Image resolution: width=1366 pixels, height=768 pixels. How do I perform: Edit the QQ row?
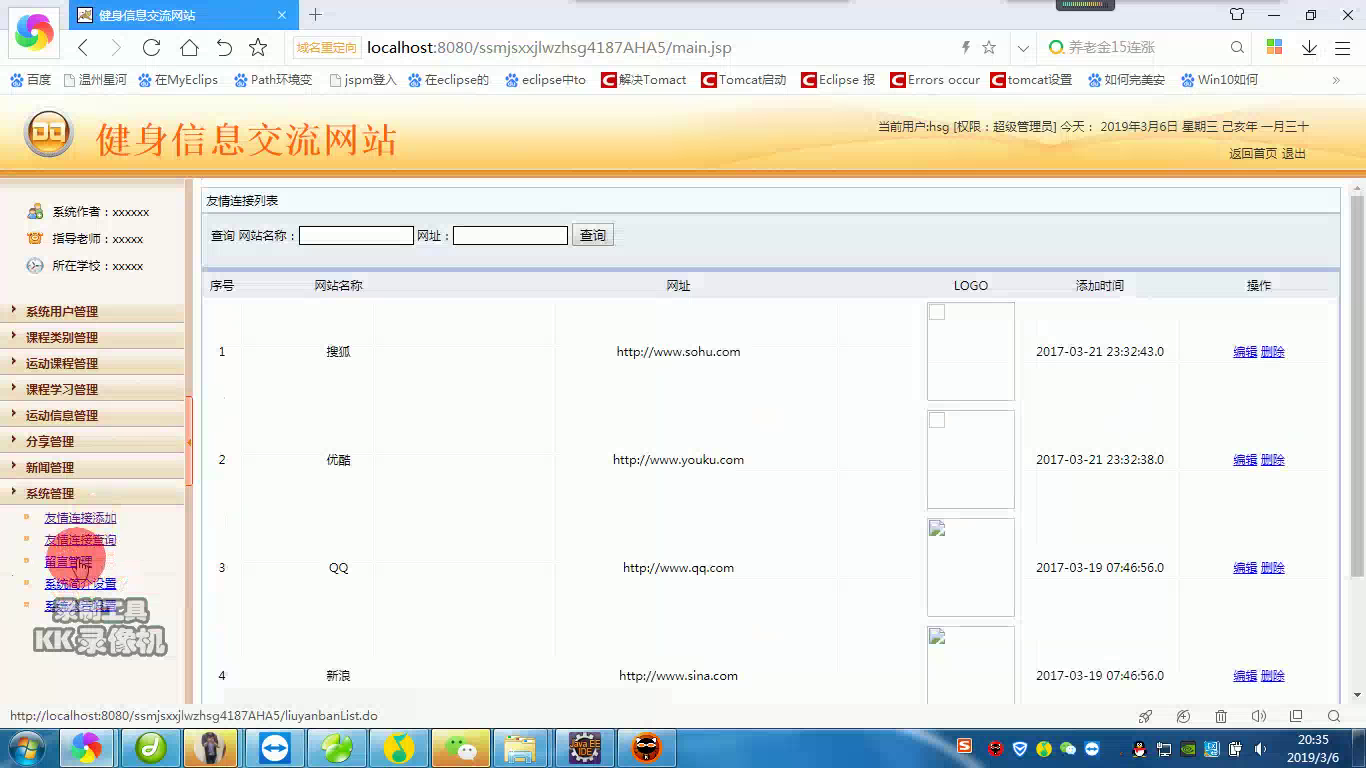(x=1245, y=568)
